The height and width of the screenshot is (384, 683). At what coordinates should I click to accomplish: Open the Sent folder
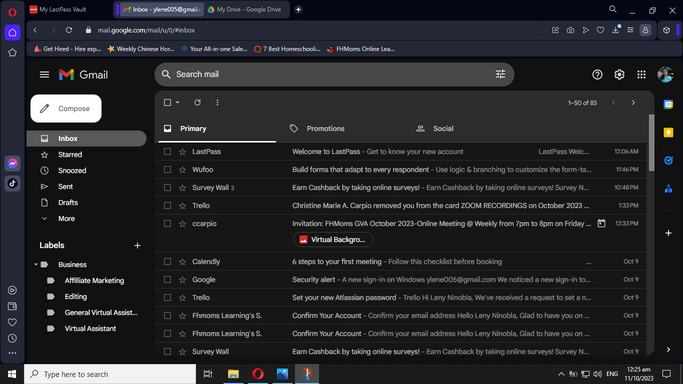pyautogui.click(x=65, y=187)
